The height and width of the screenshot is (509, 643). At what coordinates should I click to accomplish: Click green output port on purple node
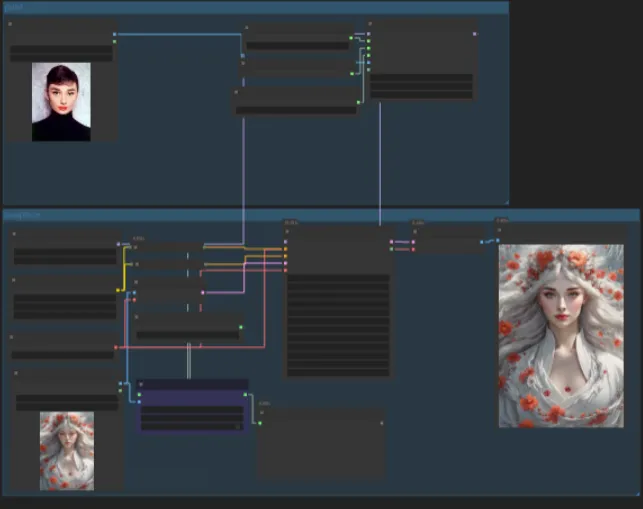tap(247, 396)
